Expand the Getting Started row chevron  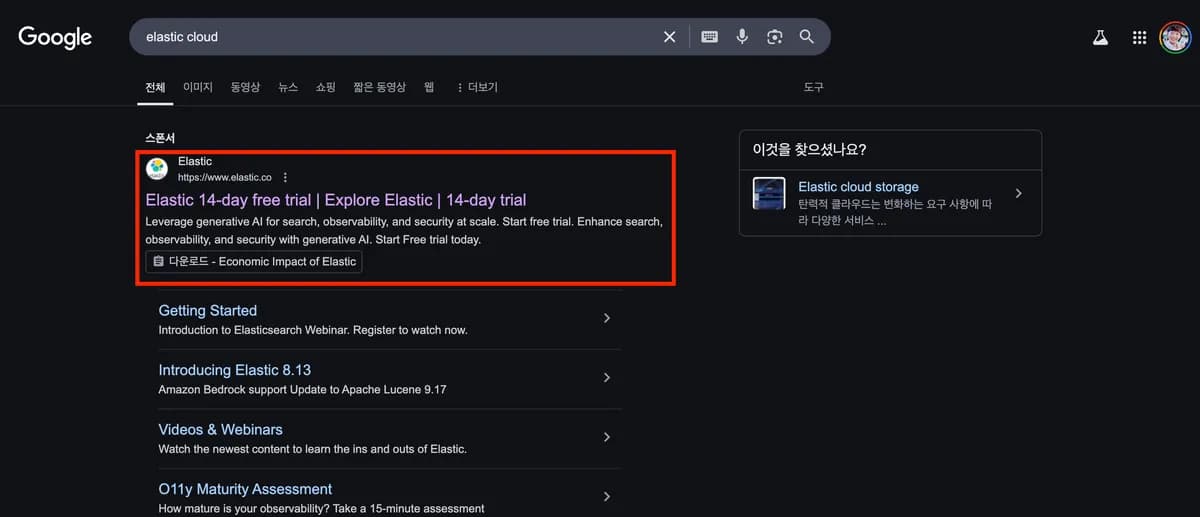point(606,318)
